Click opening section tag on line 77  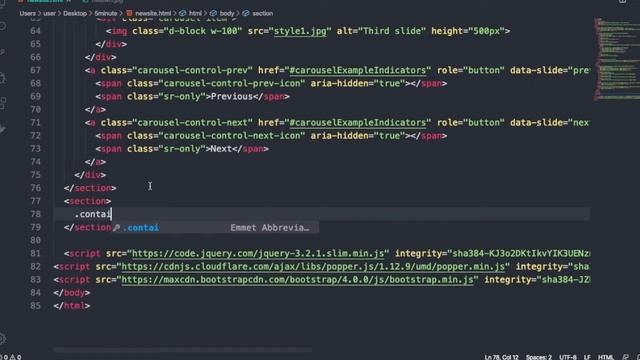[x=87, y=201]
